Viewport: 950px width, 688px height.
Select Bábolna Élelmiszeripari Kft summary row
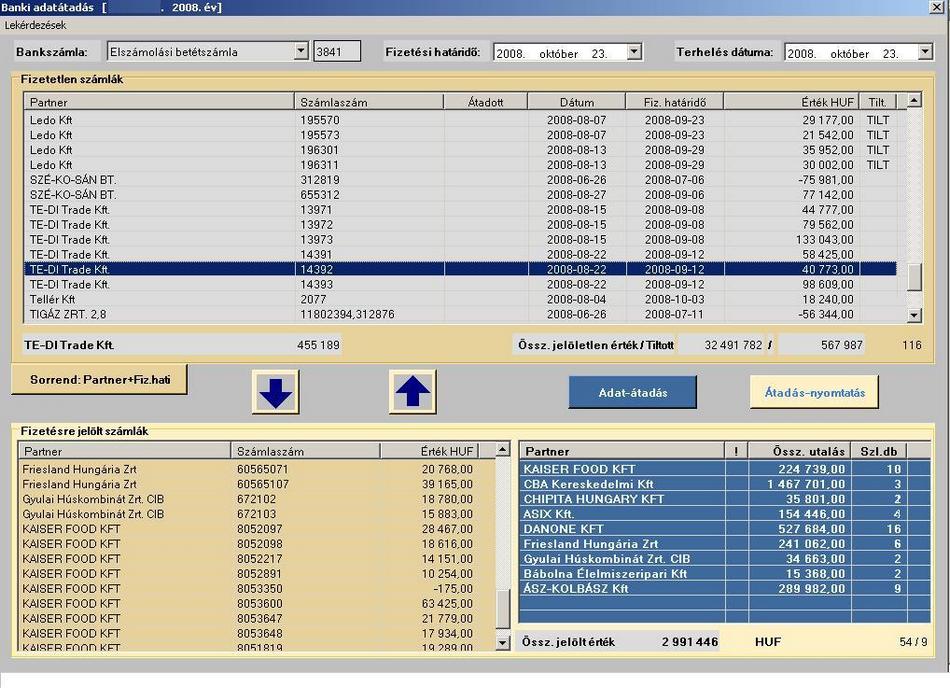725,574
